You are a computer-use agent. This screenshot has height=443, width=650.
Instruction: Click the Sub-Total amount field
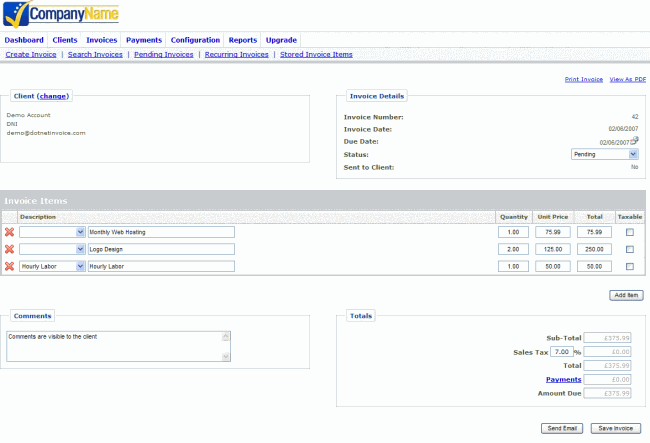click(607, 338)
